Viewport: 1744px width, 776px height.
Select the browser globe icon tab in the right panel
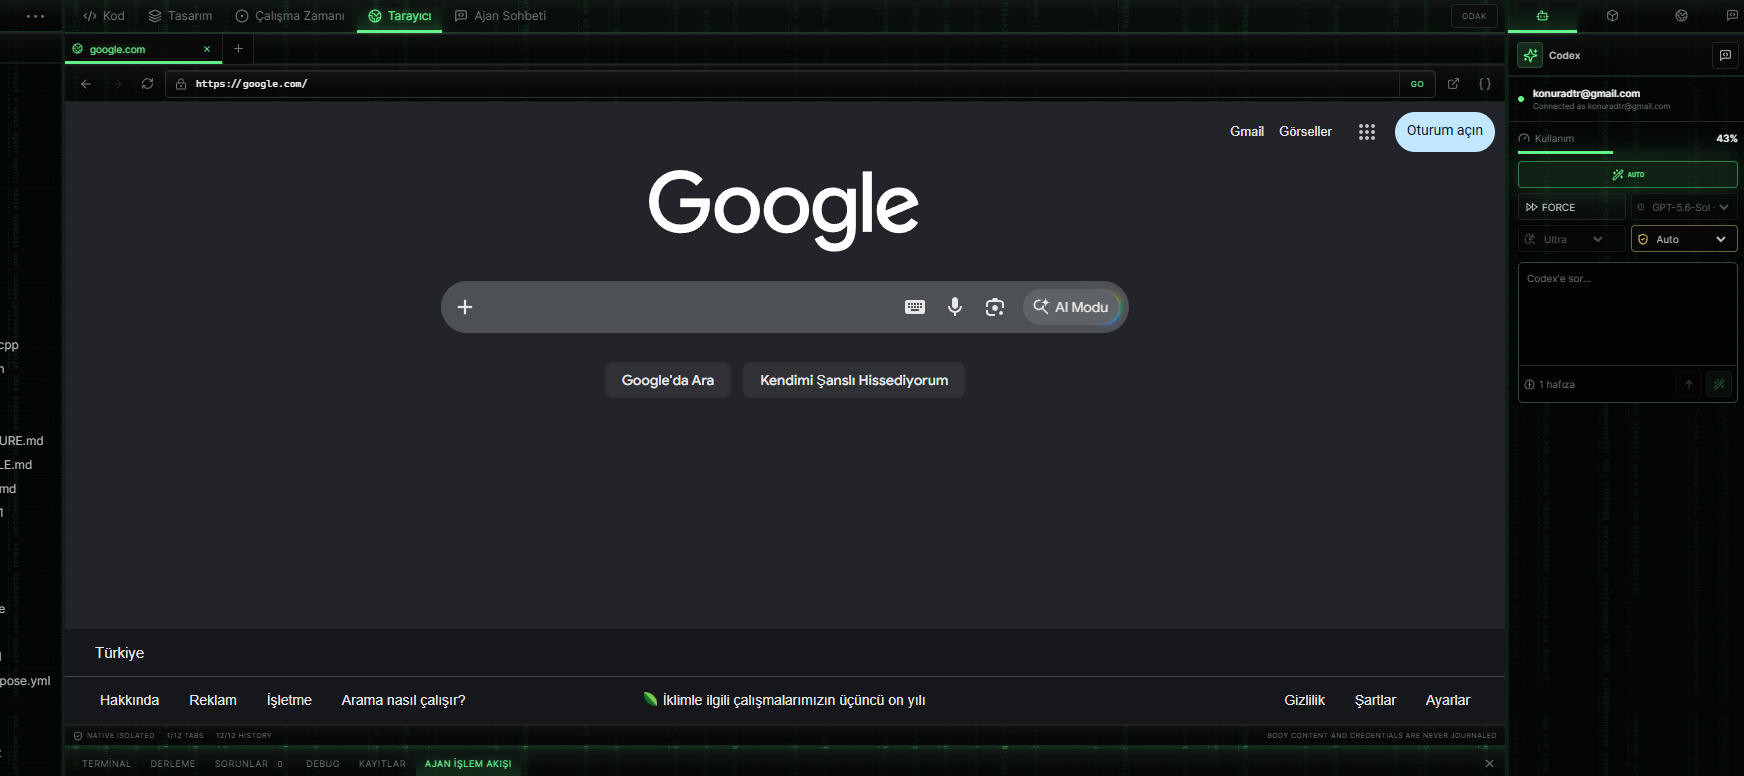click(1681, 16)
